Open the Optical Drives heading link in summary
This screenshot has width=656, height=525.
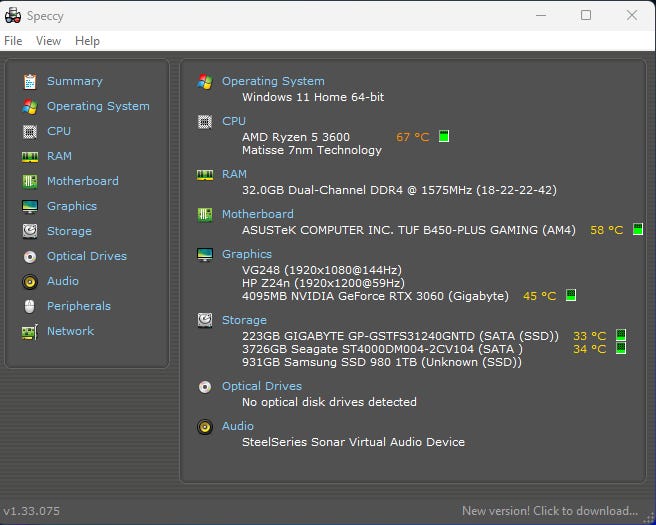[x=261, y=386]
